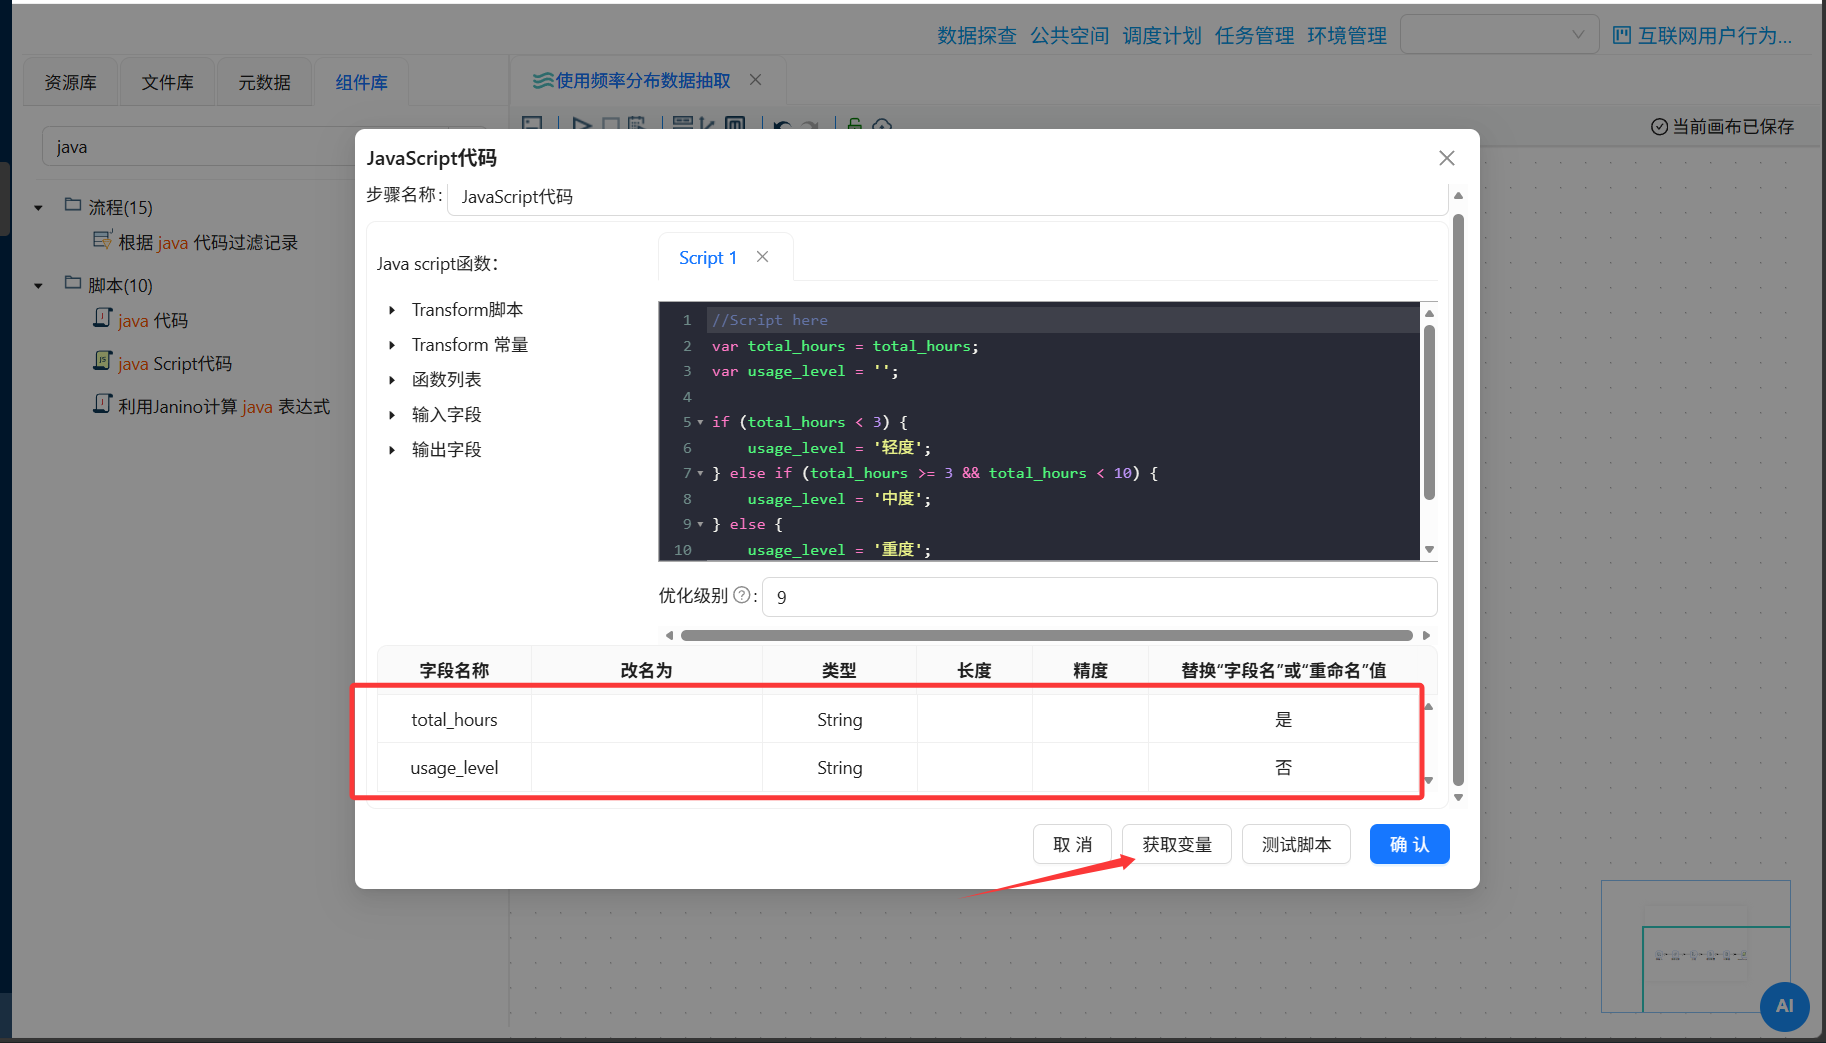Click the 获取变量 button
This screenshot has height=1043, width=1826.
[1177, 844]
